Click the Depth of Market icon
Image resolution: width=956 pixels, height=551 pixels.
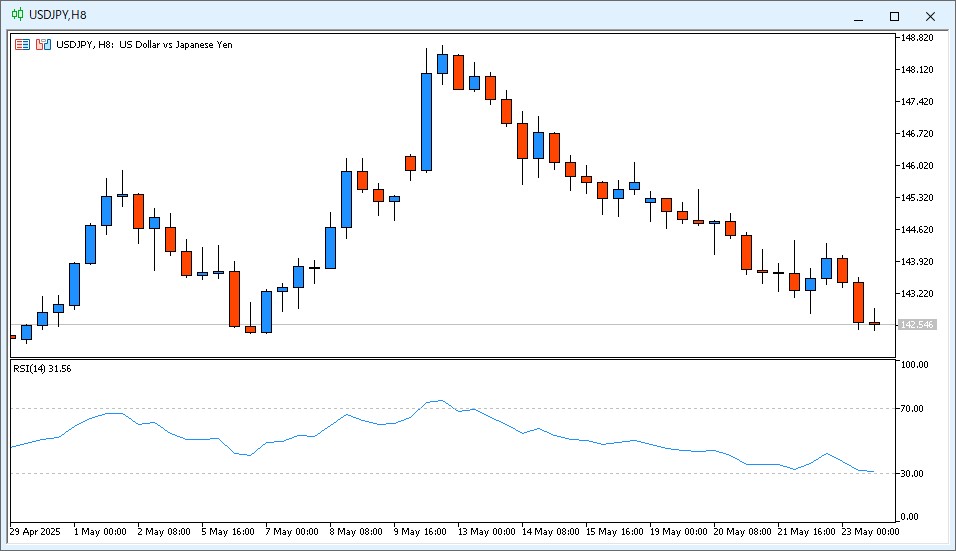(x=43, y=44)
